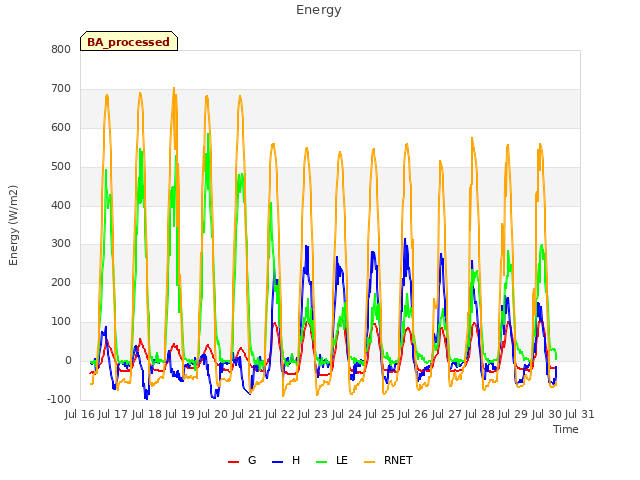Viewport: 640px width, 480px height.
Task: Click the Jul 25 x-axis tick label
Action: [x=381, y=415]
